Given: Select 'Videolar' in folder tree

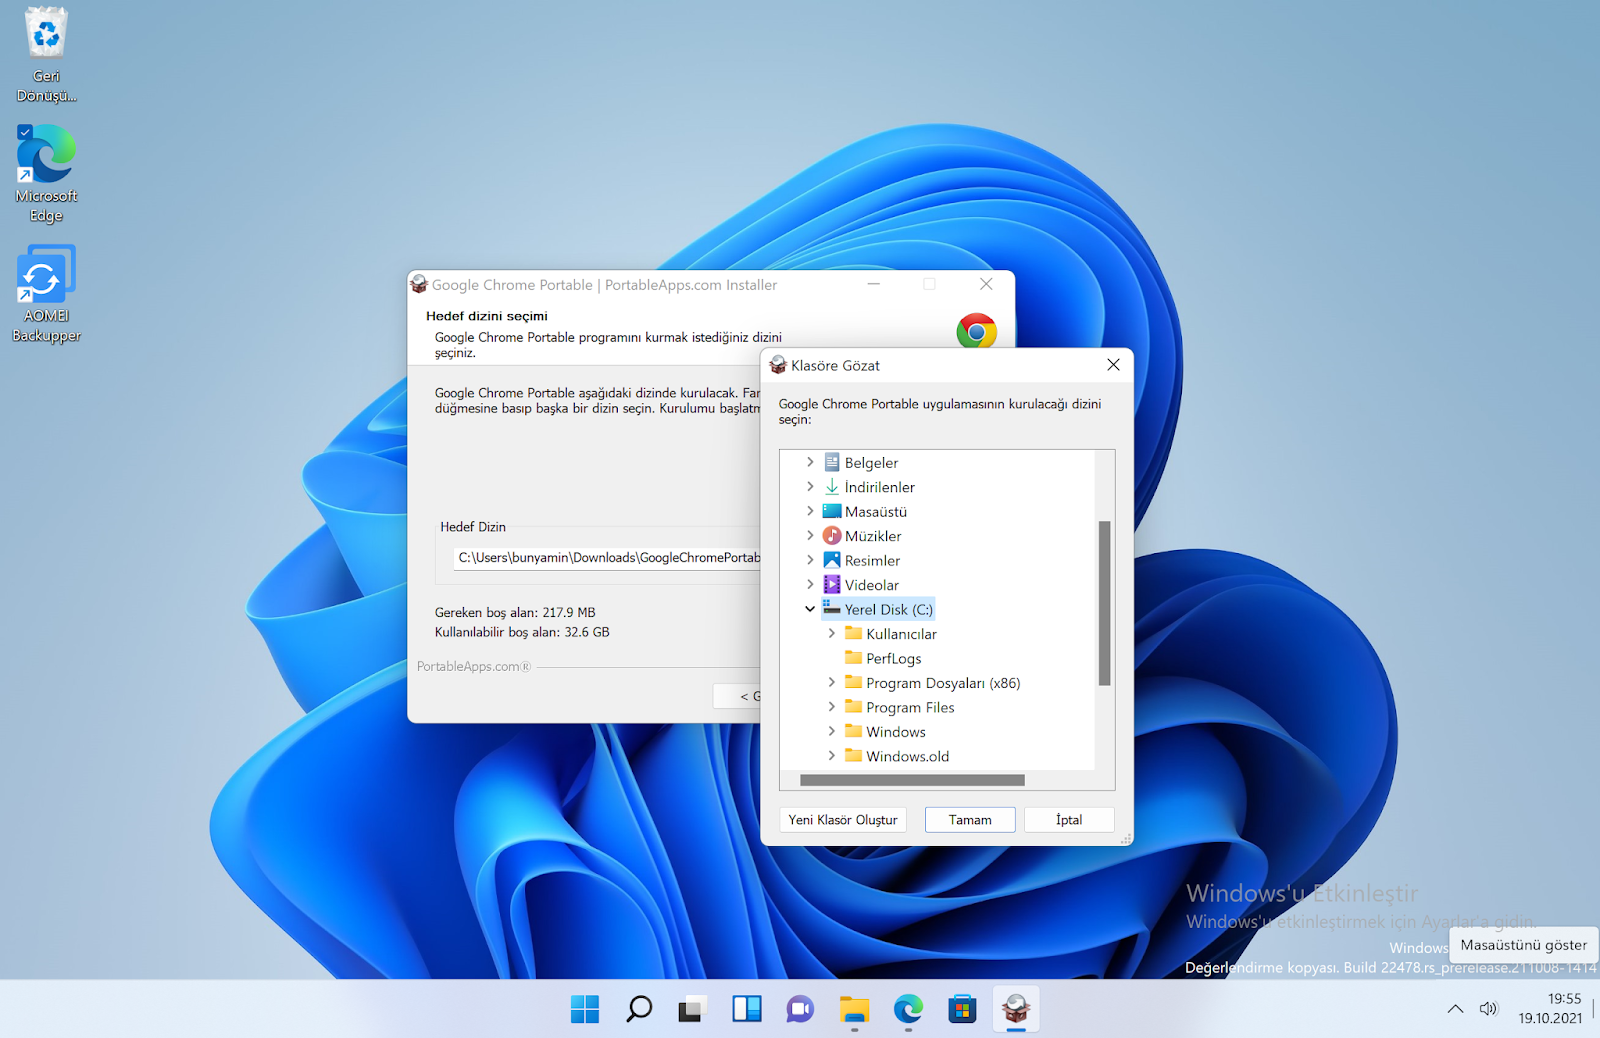Looking at the screenshot, I should coord(871,585).
